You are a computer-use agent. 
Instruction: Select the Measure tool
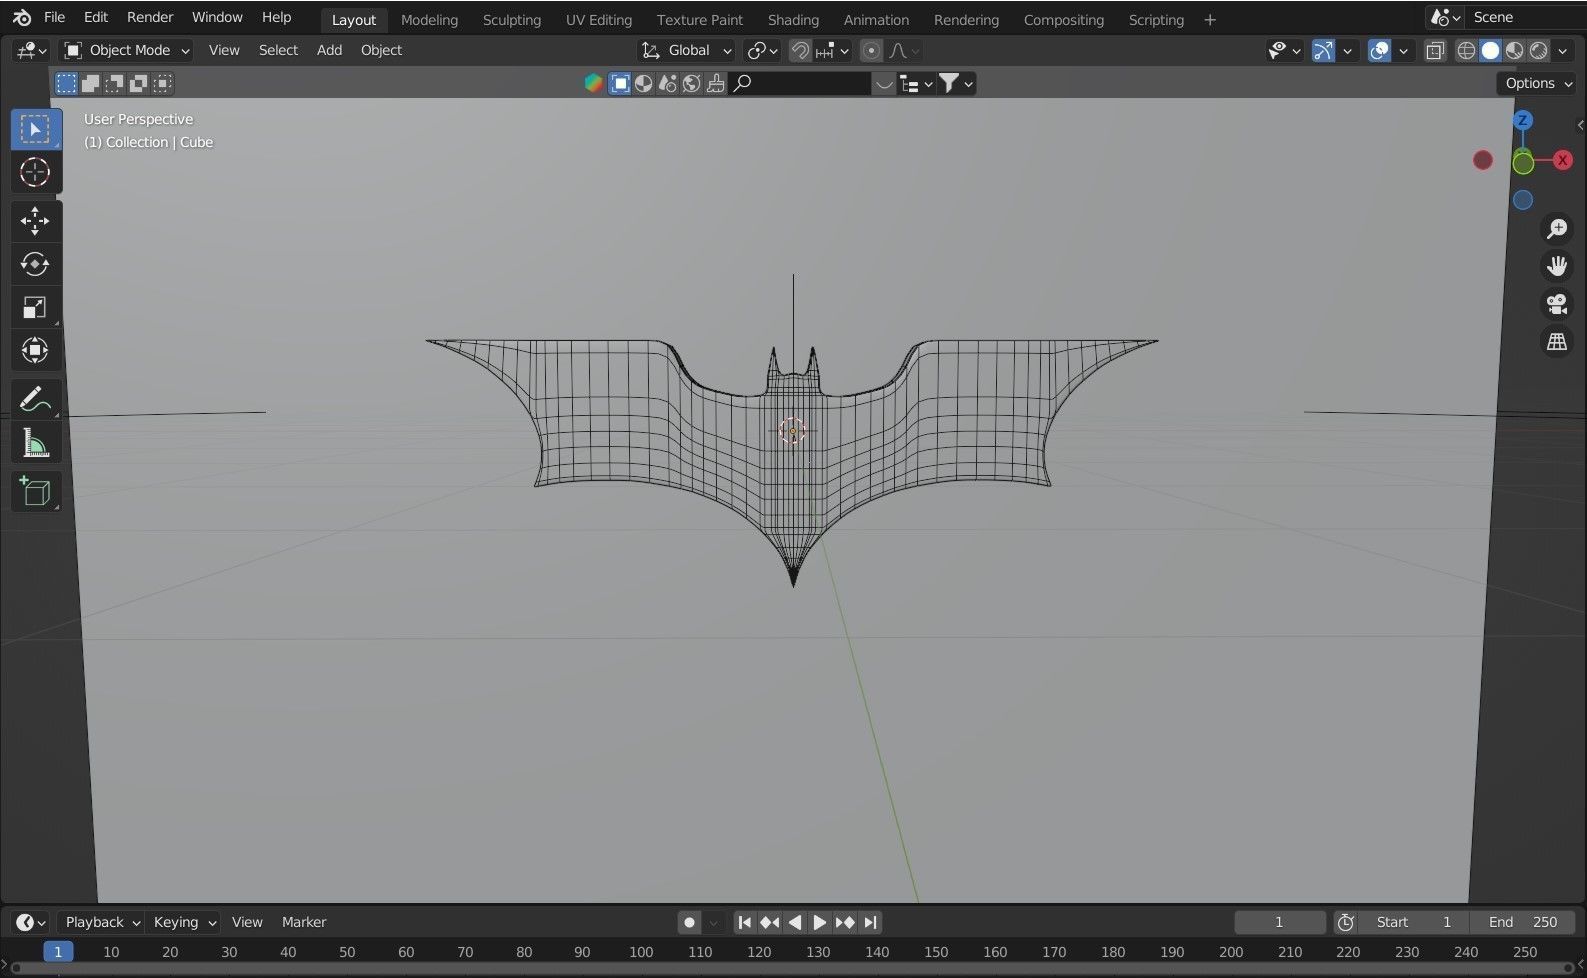tap(36, 443)
